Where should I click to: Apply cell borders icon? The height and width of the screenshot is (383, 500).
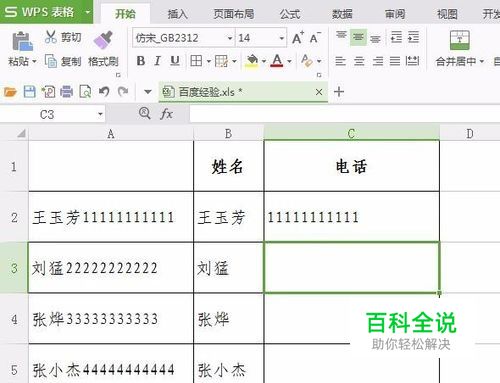[196, 61]
